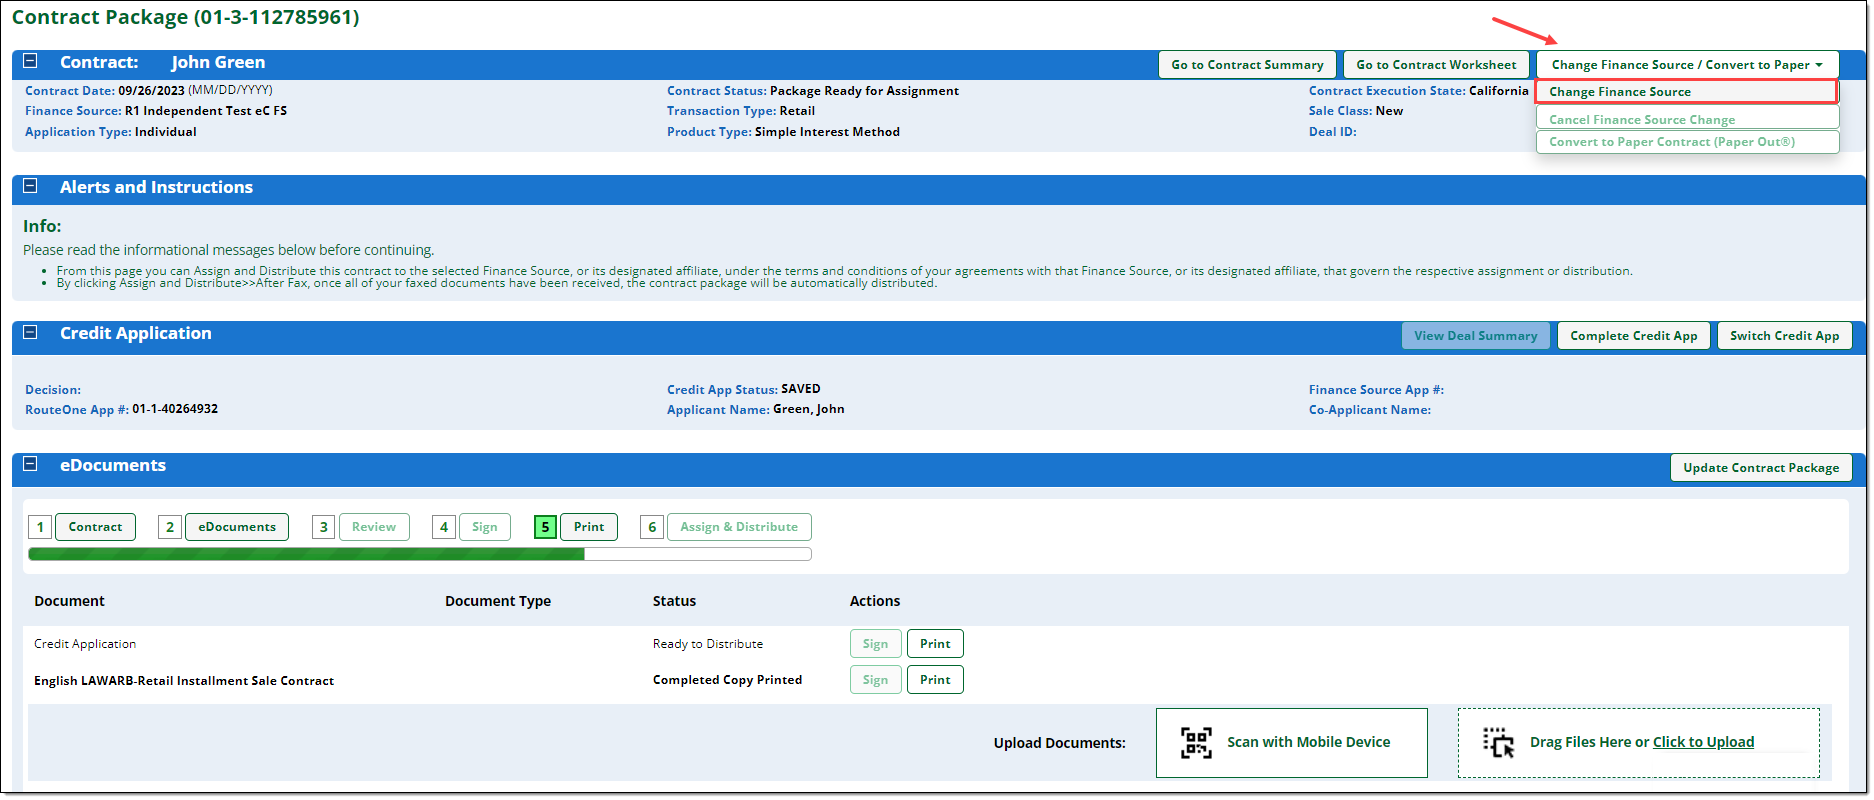Go to step 6 Assign & Distribute

739,527
